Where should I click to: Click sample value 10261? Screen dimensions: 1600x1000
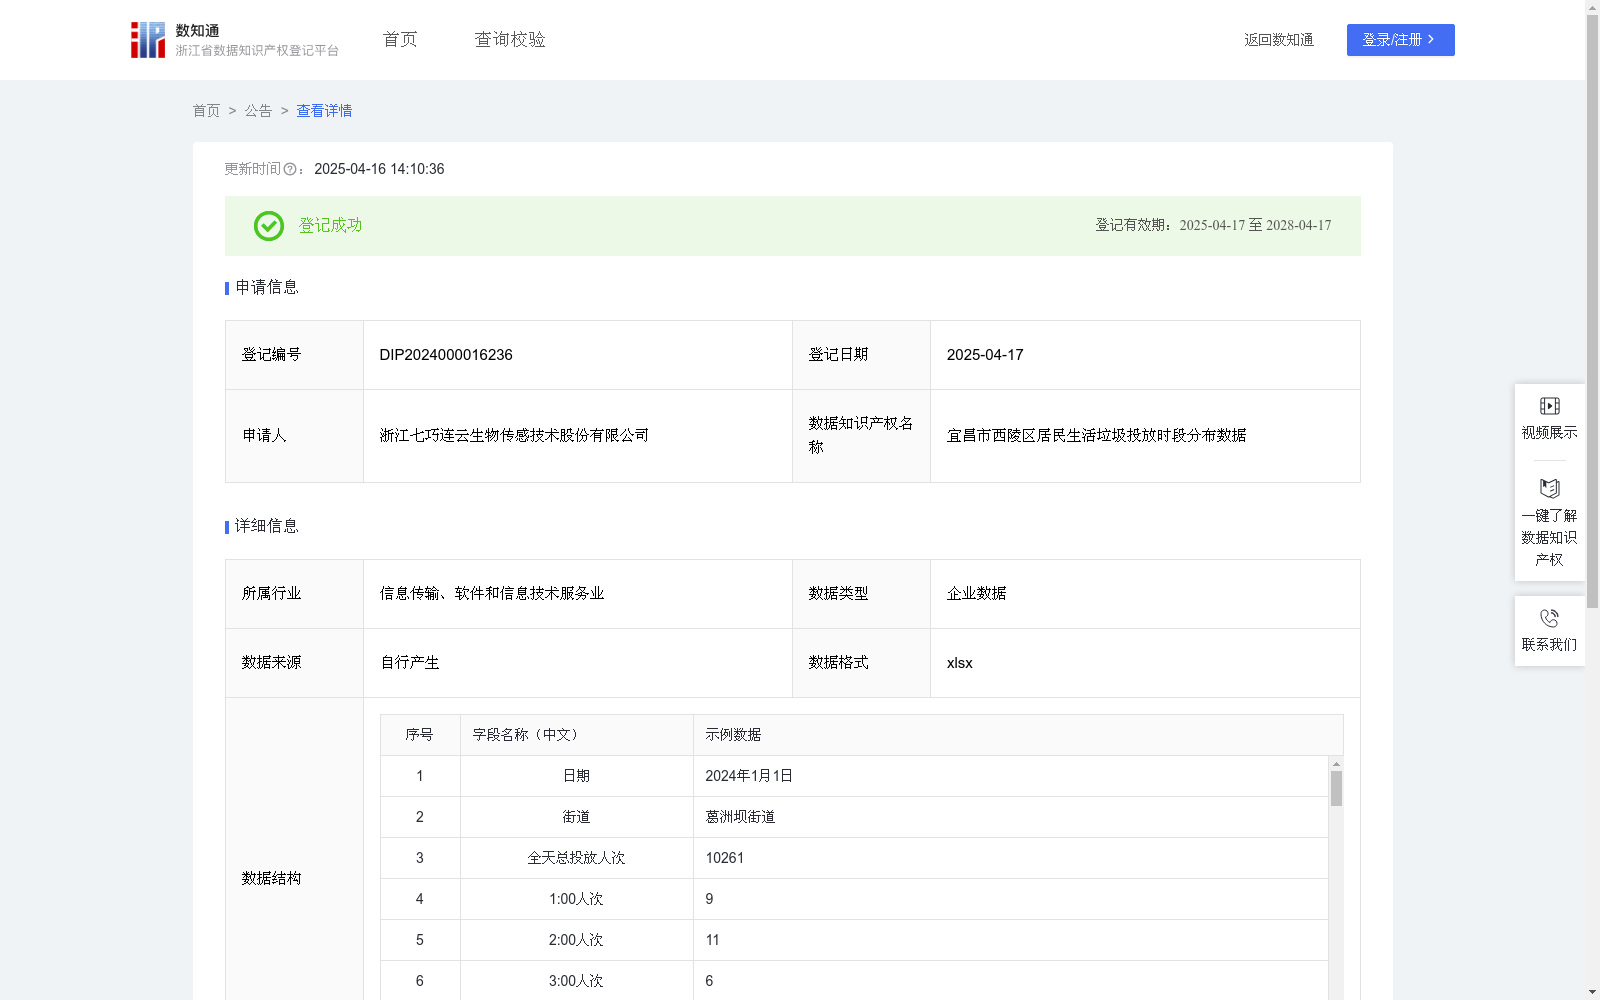[x=725, y=858]
